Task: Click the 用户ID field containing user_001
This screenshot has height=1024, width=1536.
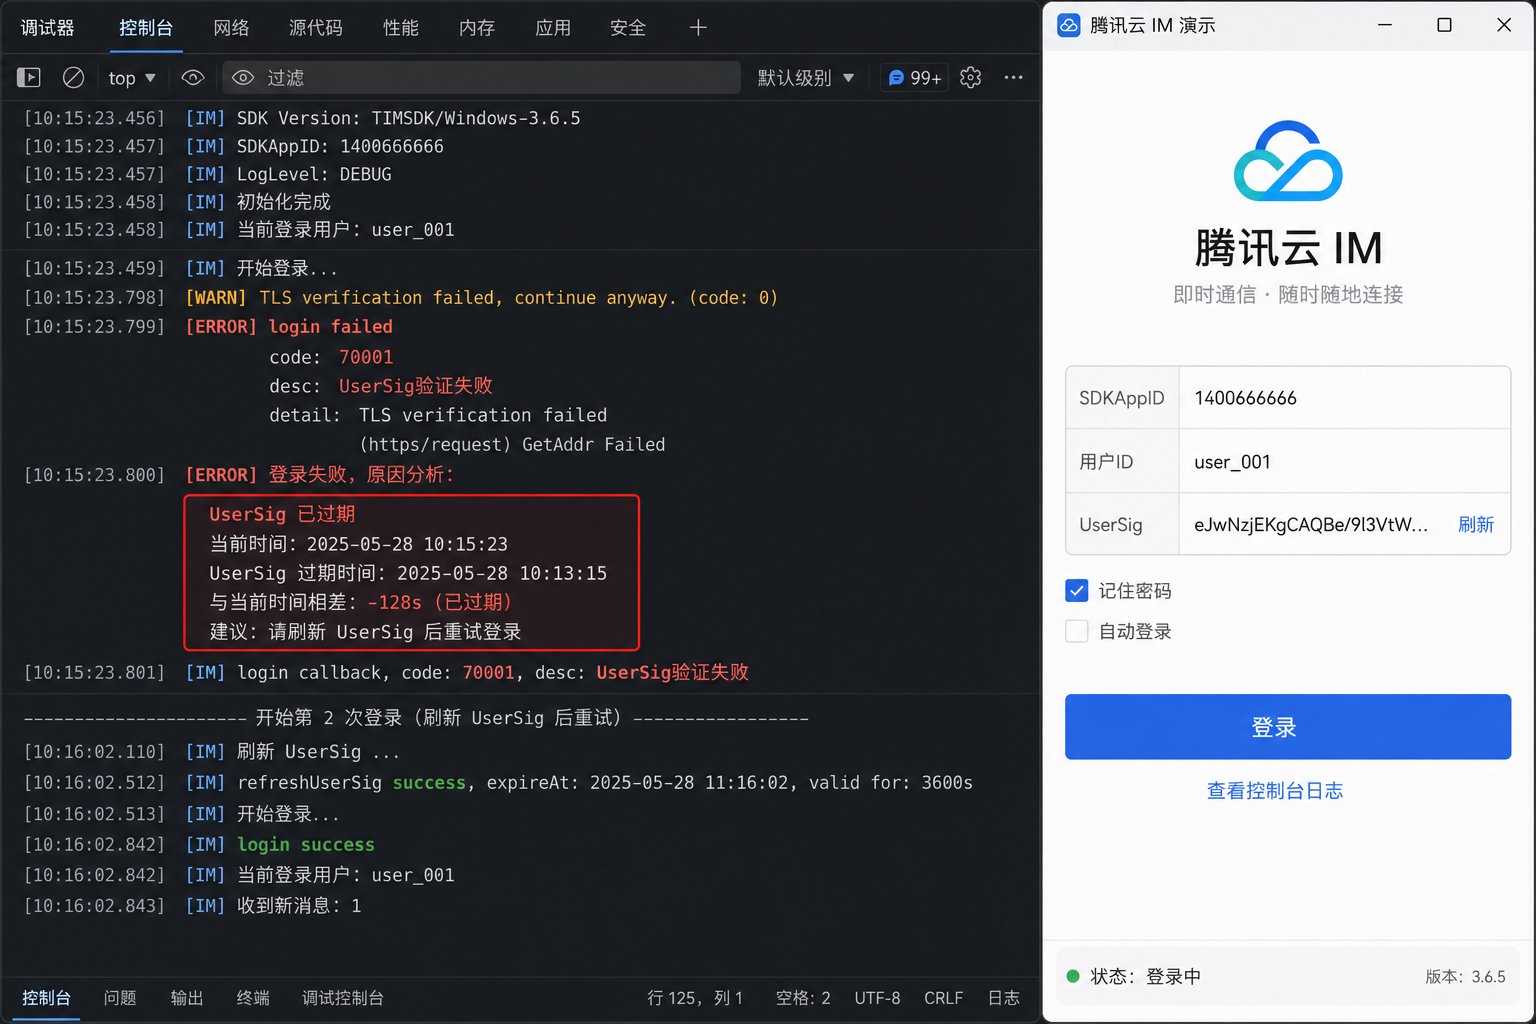Action: point(1344,461)
